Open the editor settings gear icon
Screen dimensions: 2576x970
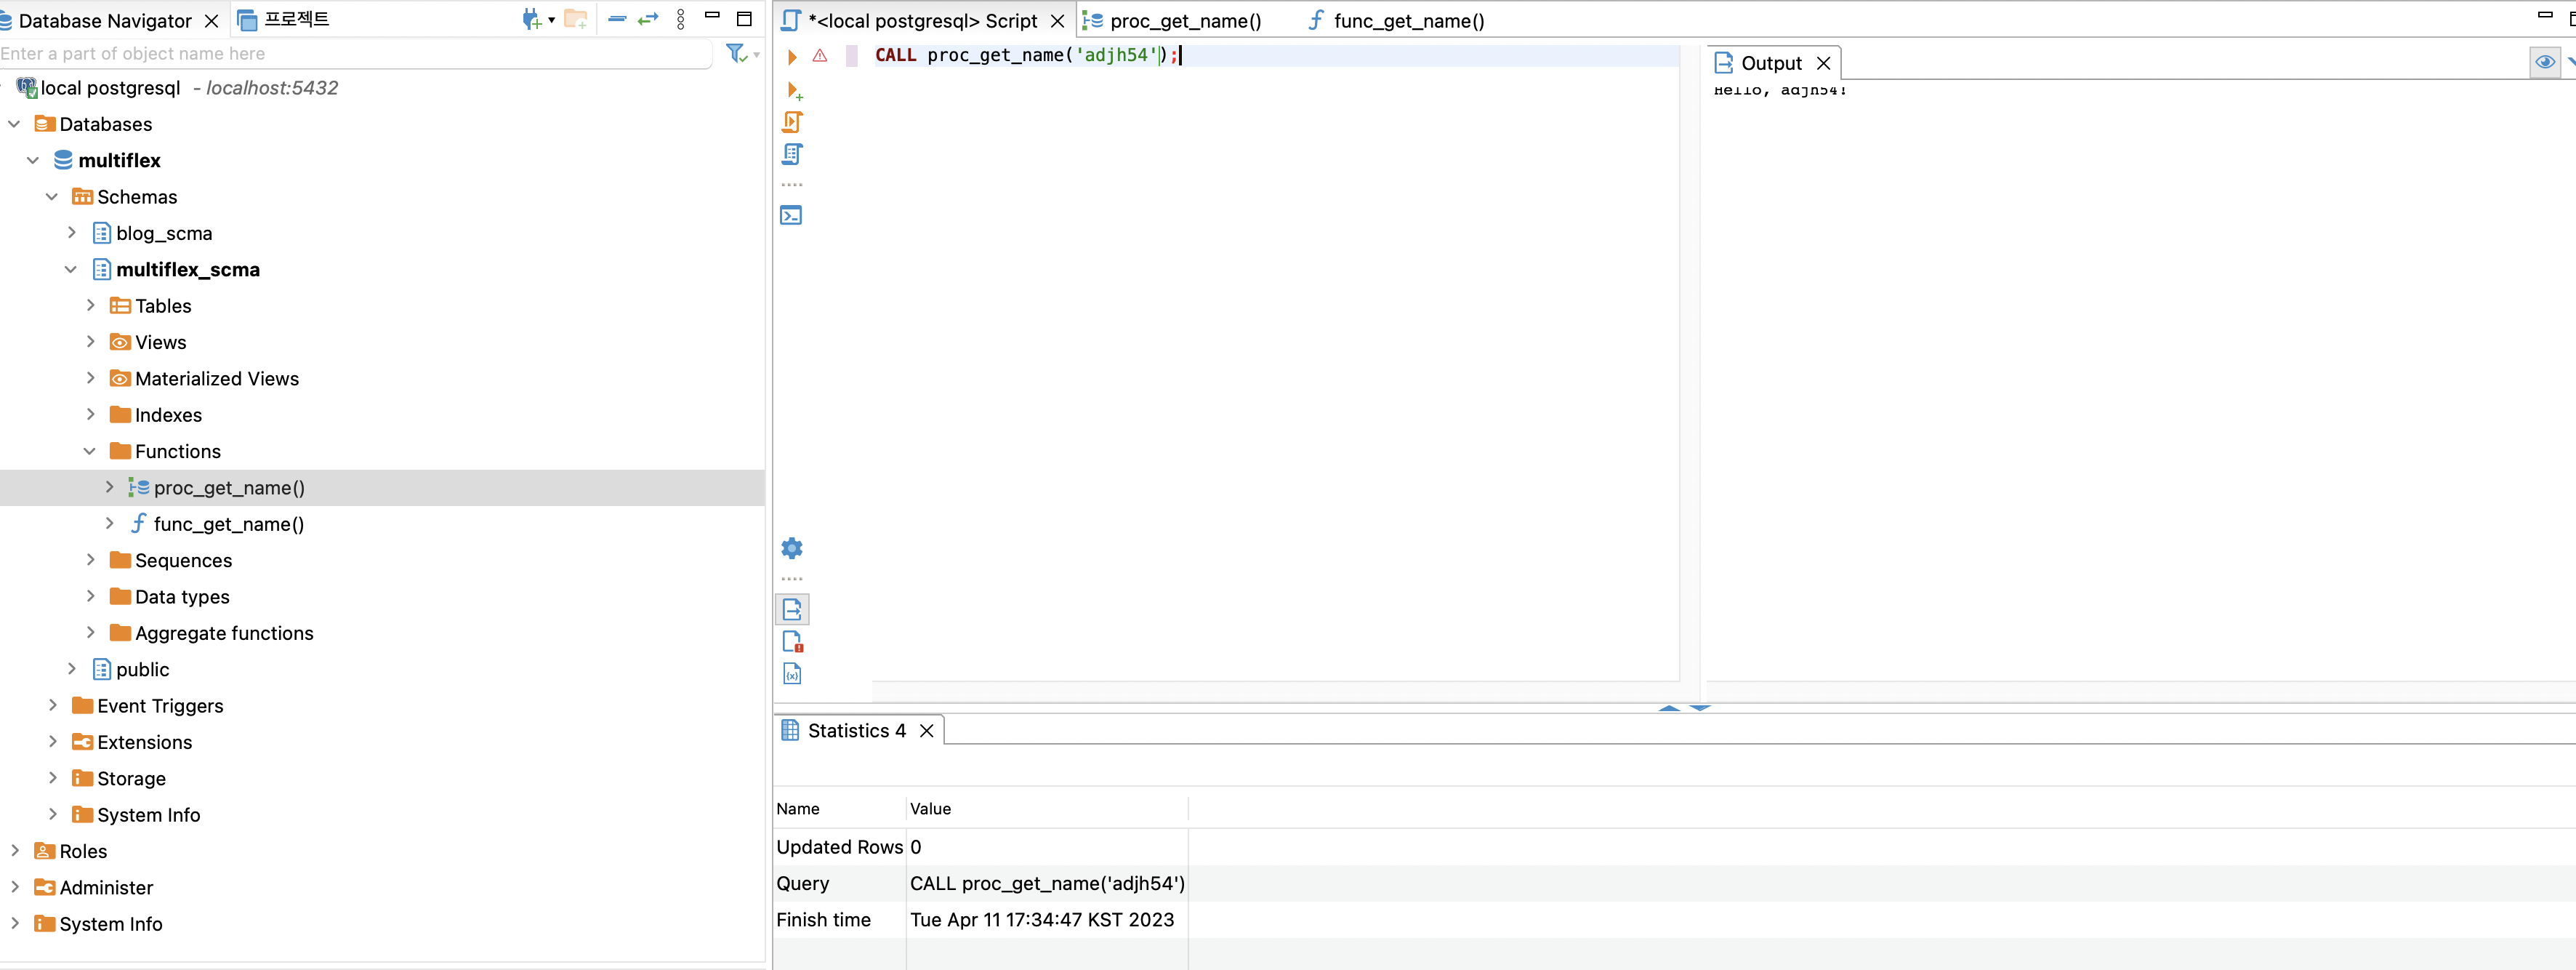tap(792, 548)
